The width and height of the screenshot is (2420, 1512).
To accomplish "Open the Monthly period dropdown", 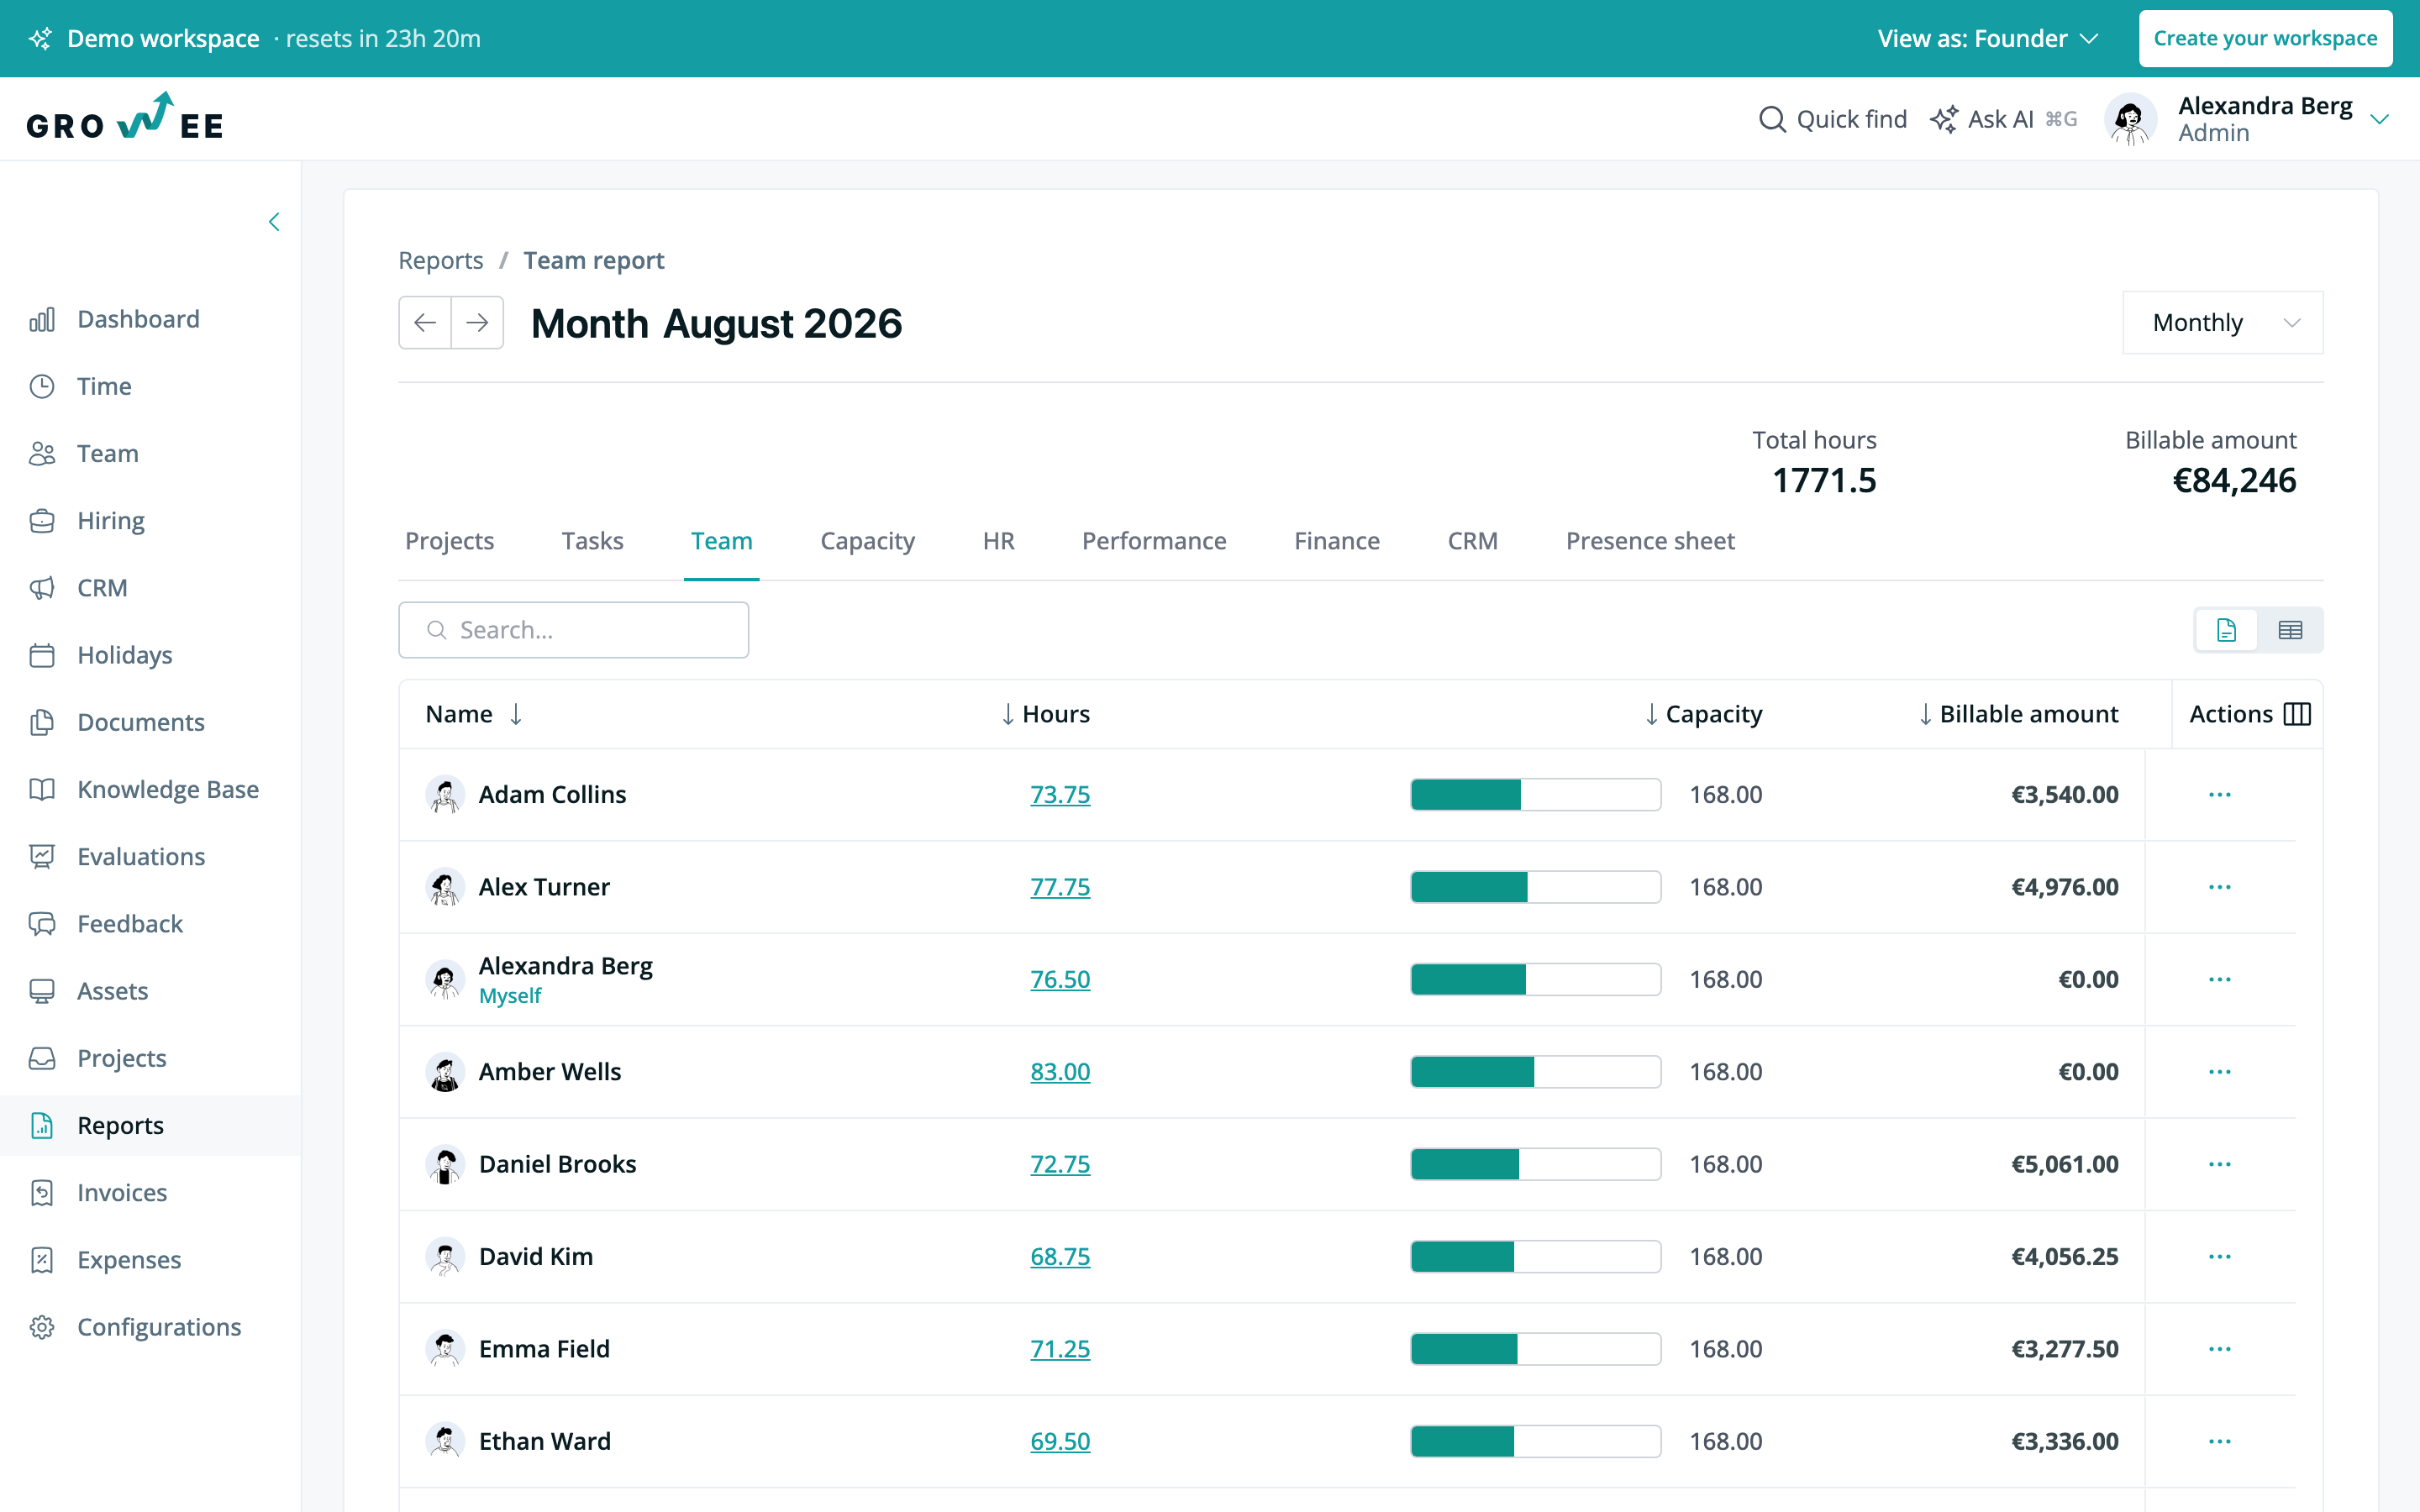I will (x=2222, y=323).
